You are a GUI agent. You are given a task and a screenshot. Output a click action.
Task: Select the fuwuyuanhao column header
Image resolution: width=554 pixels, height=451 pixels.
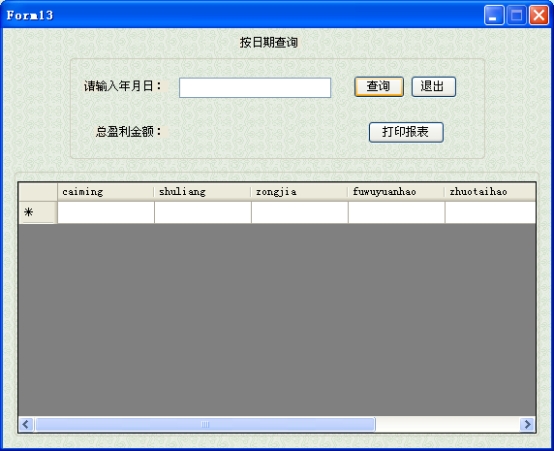click(x=396, y=192)
